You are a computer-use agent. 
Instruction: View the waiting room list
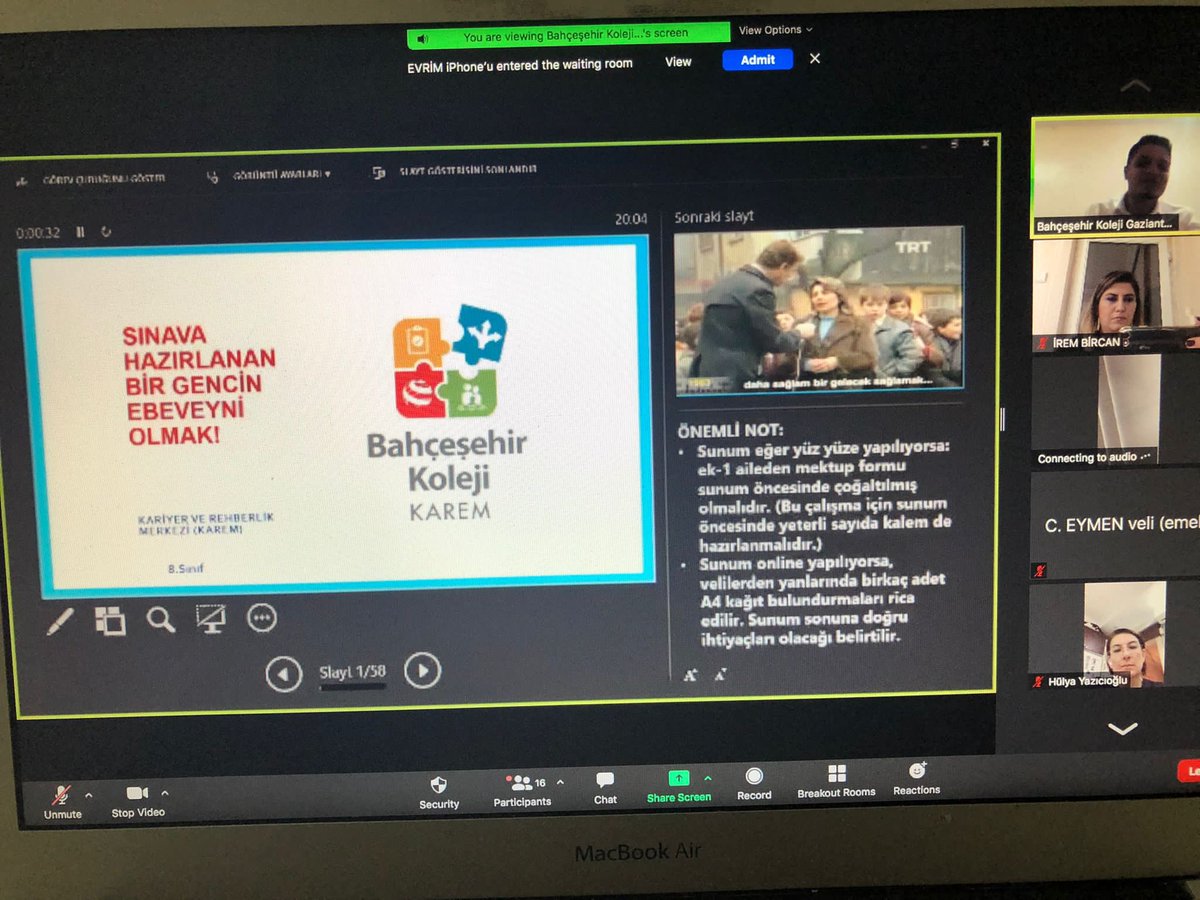[678, 62]
